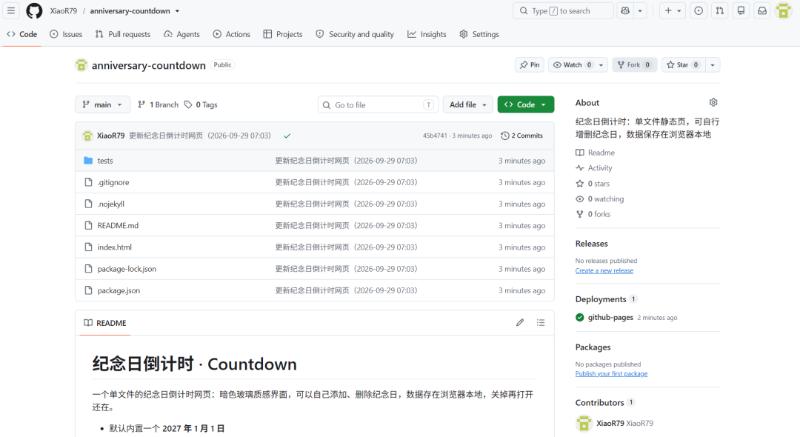This screenshot has width=800, height=437.
Task: Open the github-pages deployment link
Action: (x=610, y=317)
